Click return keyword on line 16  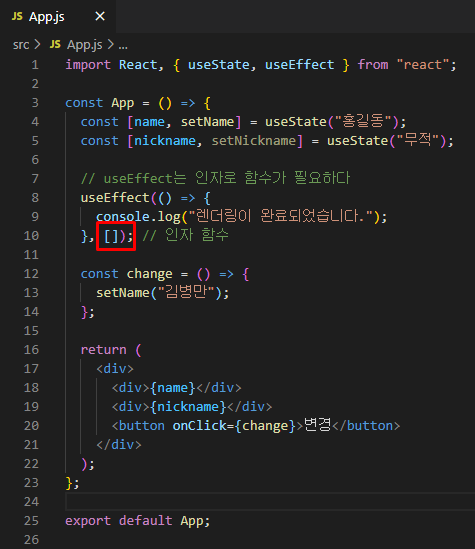click(x=104, y=350)
